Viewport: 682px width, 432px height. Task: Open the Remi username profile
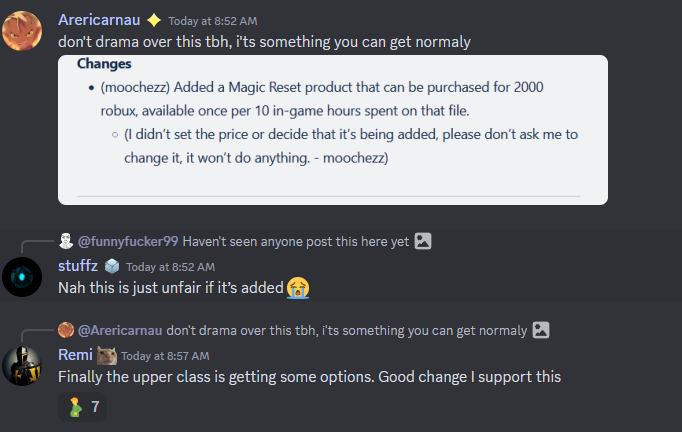point(75,355)
